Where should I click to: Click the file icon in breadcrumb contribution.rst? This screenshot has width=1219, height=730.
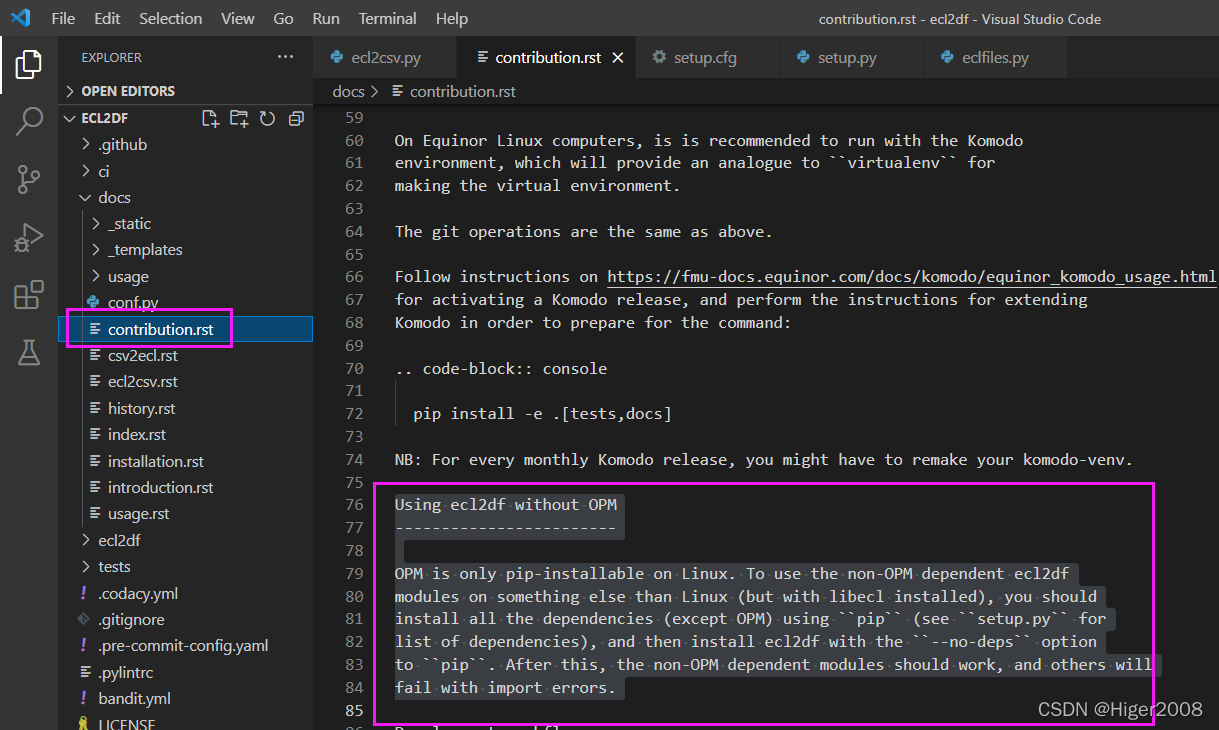(x=397, y=91)
